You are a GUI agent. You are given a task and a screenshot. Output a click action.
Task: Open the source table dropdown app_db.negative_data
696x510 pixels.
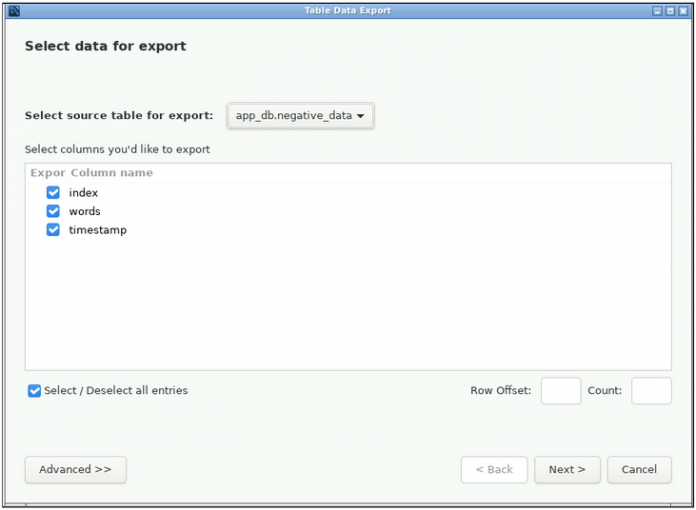click(x=300, y=116)
